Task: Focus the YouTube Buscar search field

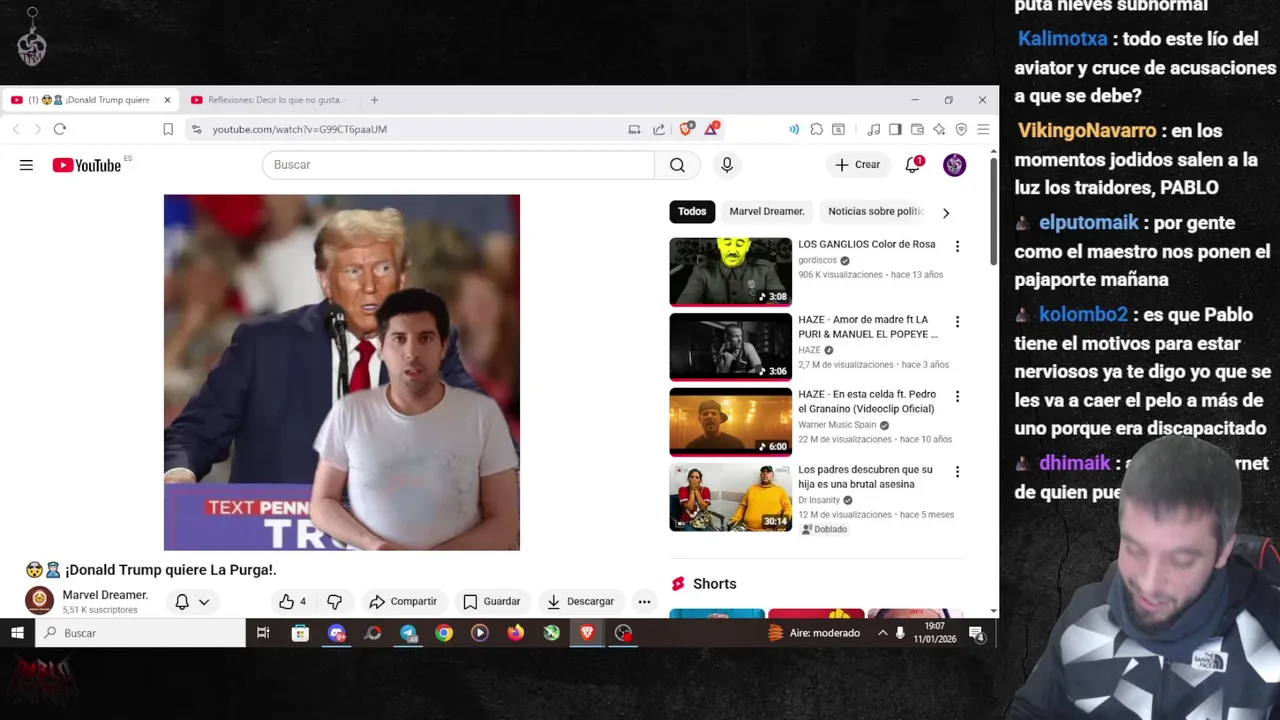Action: (458, 165)
